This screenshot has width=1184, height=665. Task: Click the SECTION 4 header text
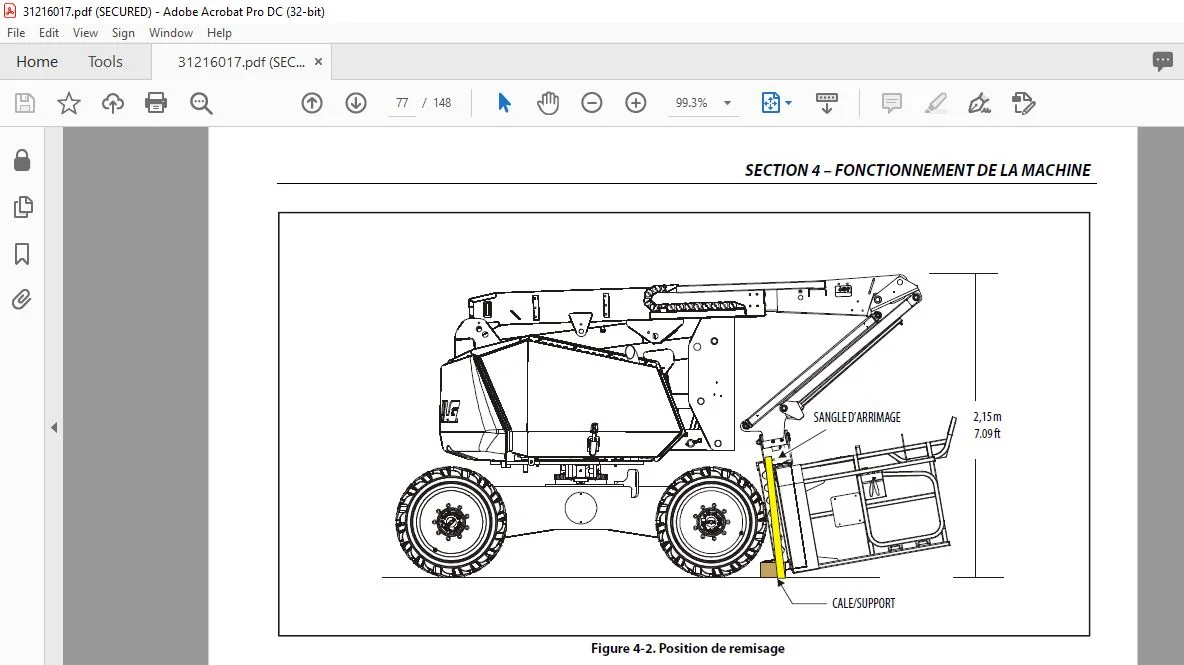[917, 171]
